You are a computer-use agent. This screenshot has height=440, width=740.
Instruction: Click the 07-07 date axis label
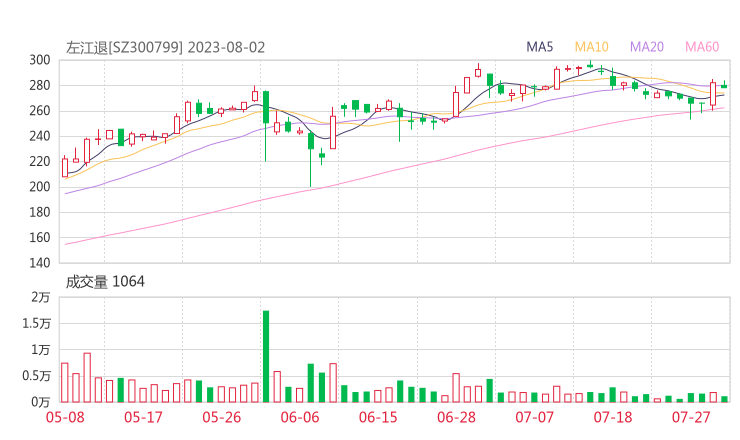(535, 417)
